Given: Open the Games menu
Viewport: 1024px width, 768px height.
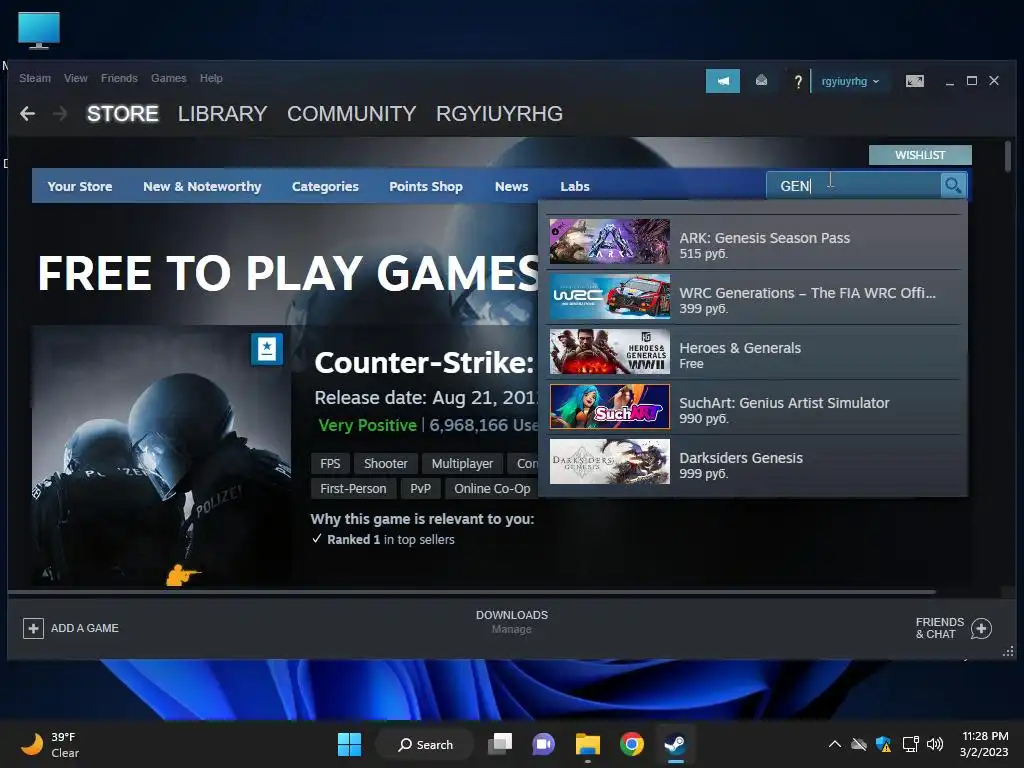Looking at the screenshot, I should coord(168,78).
